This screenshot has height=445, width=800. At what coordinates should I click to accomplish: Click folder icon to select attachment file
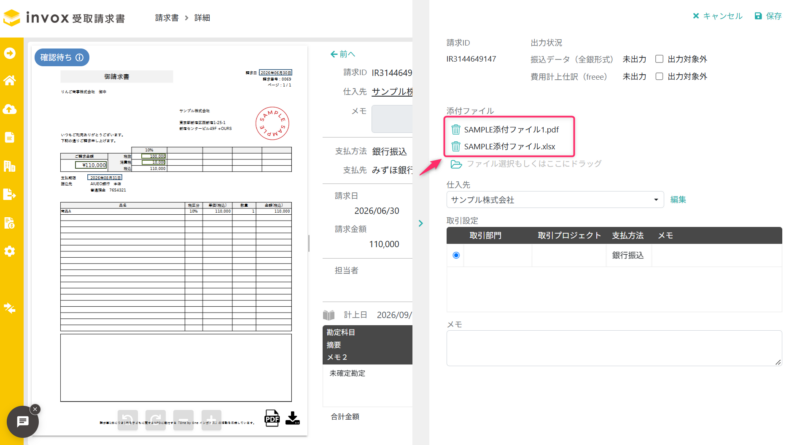pyautogui.click(x=456, y=164)
